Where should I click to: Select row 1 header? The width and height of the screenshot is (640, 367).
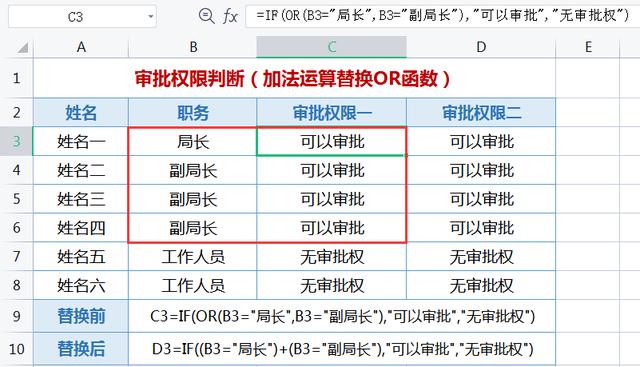click(x=16, y=78)
